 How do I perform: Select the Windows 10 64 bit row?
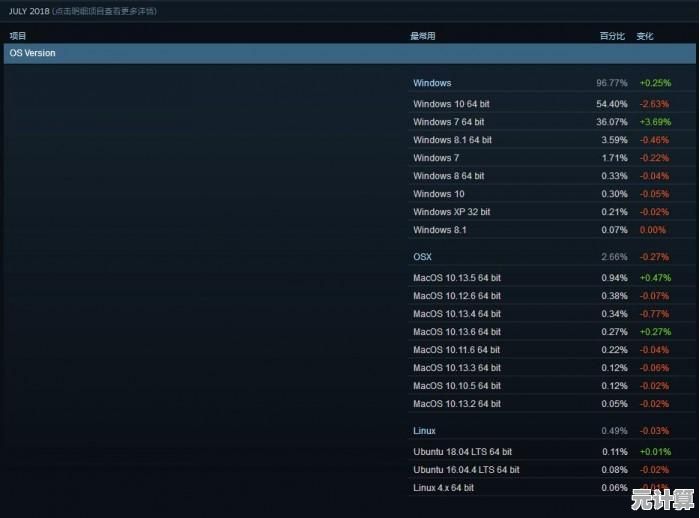click(451, 104)
